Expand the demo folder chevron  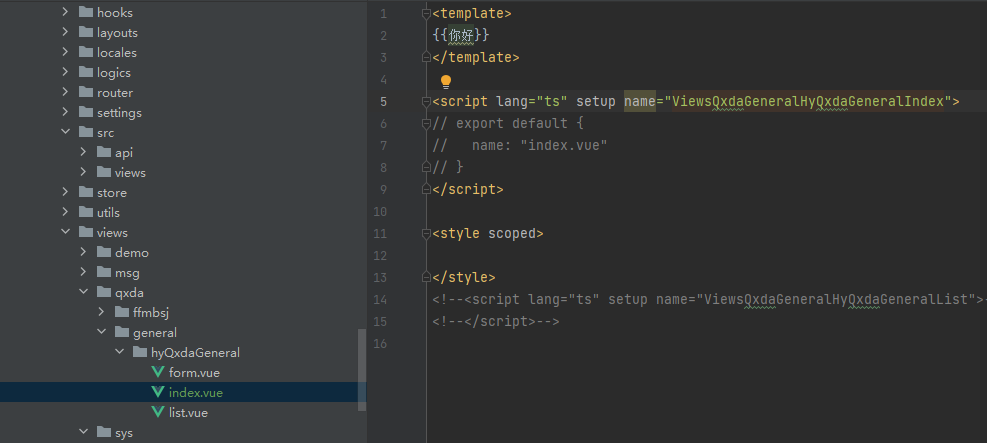[83, 252]
